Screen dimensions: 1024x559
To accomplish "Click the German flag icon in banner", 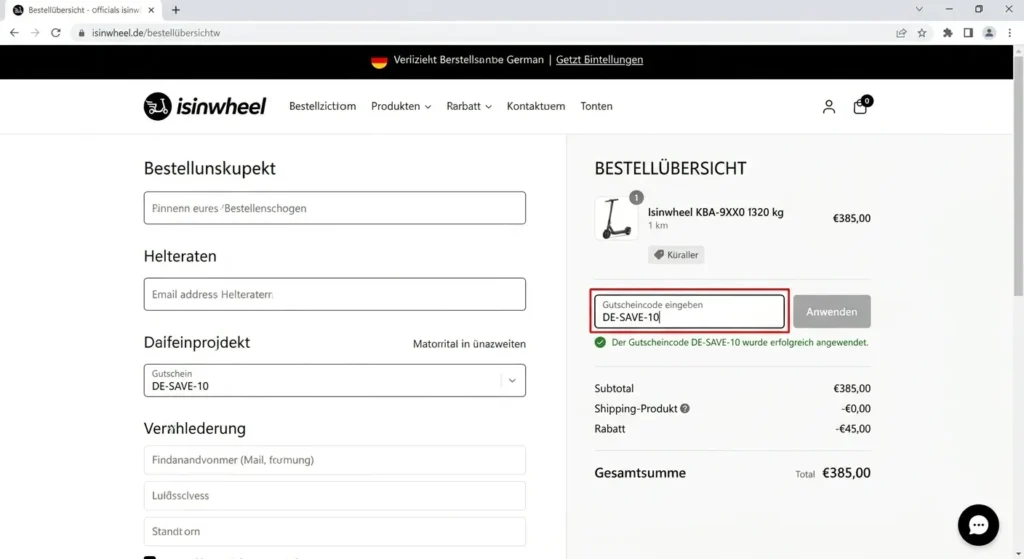I will 379,61.
